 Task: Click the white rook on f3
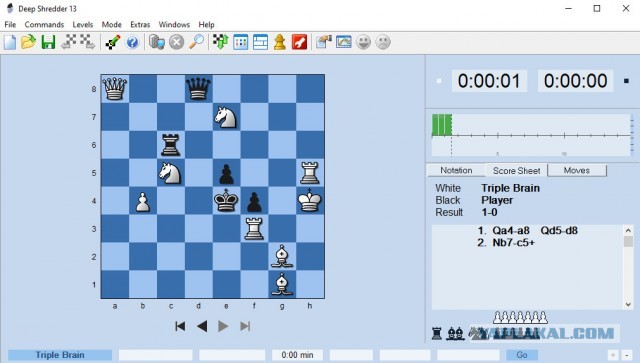tap(254, 229)
